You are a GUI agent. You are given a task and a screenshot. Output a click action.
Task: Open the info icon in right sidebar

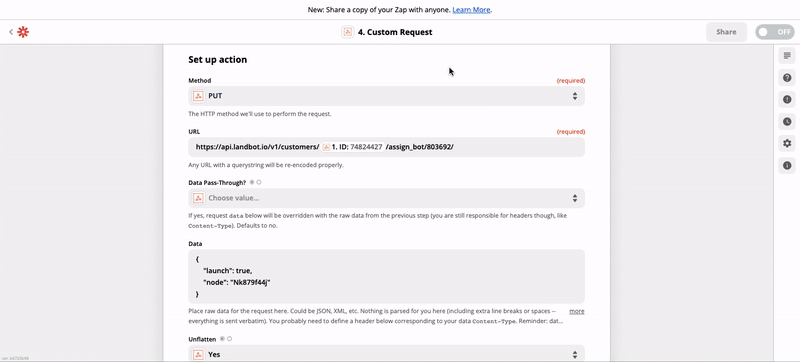pyautogui.click(x=787, y=165)
